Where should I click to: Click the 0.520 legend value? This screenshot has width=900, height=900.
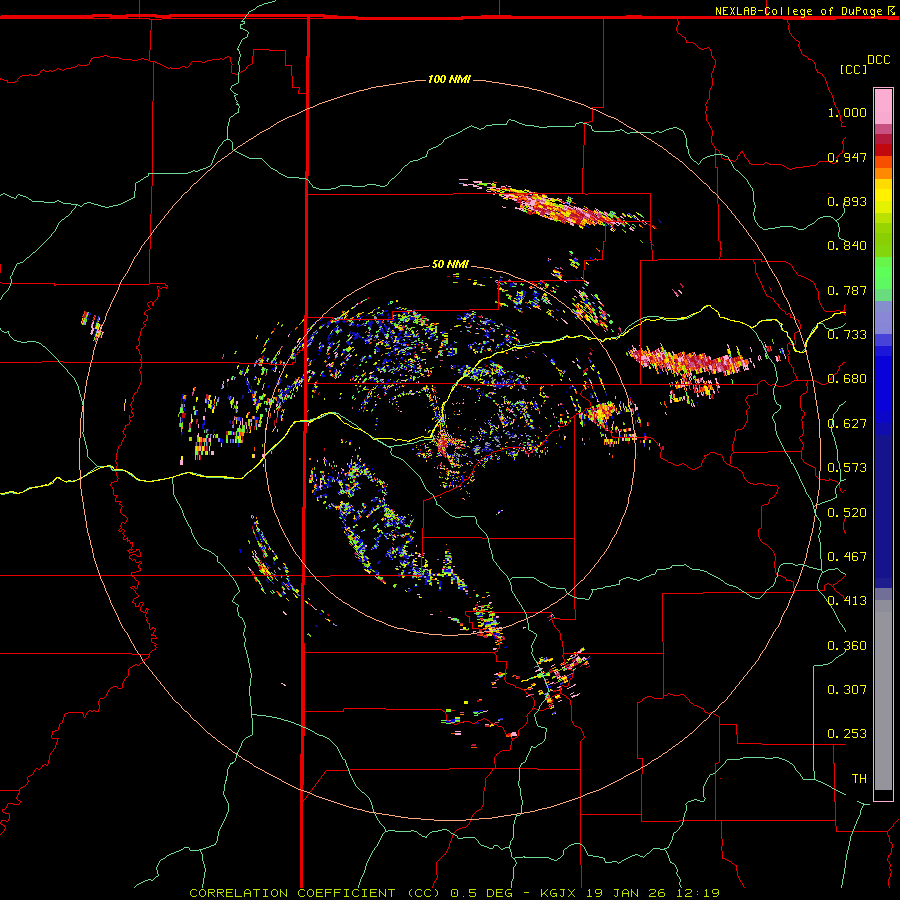click(847, 513)
